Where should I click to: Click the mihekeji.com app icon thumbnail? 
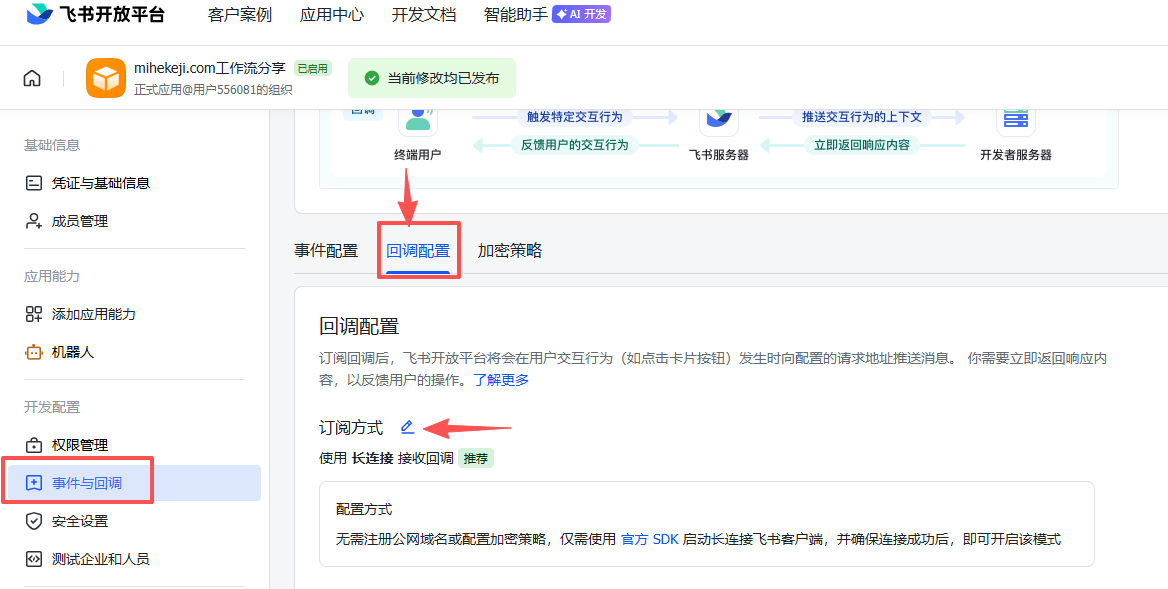pos(105,77)
